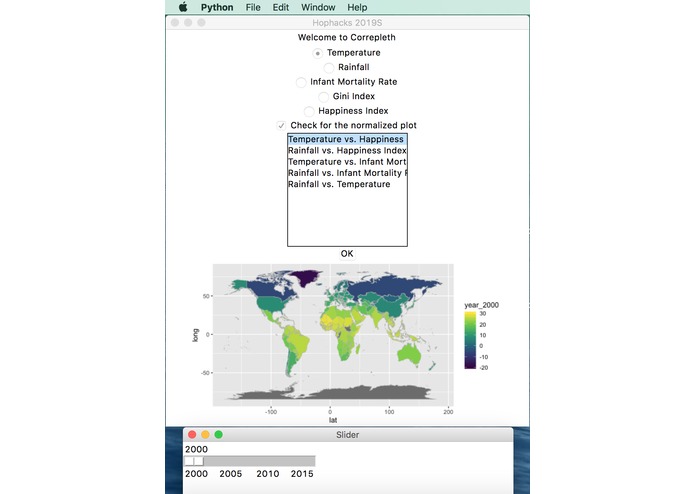Select 'Rainfall vs. Infant Mortality' list entry
The image size is (695, 494).
point(347,173)
